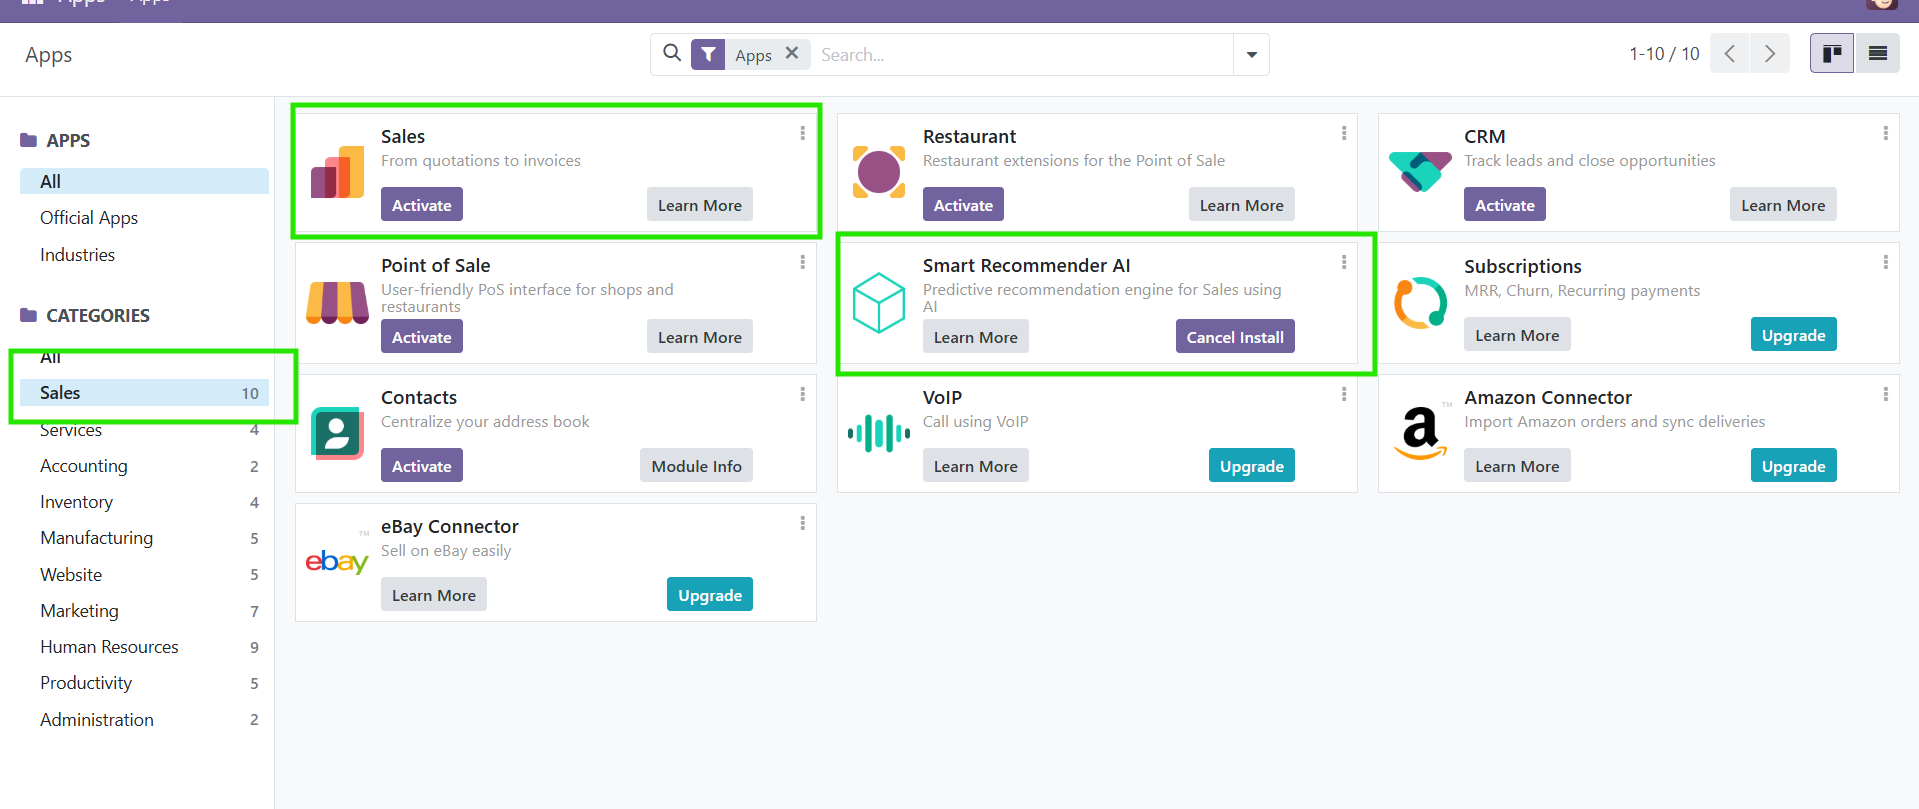Click the Restaurant app icon
The image size is (1919, 809).
coord(878,172)
